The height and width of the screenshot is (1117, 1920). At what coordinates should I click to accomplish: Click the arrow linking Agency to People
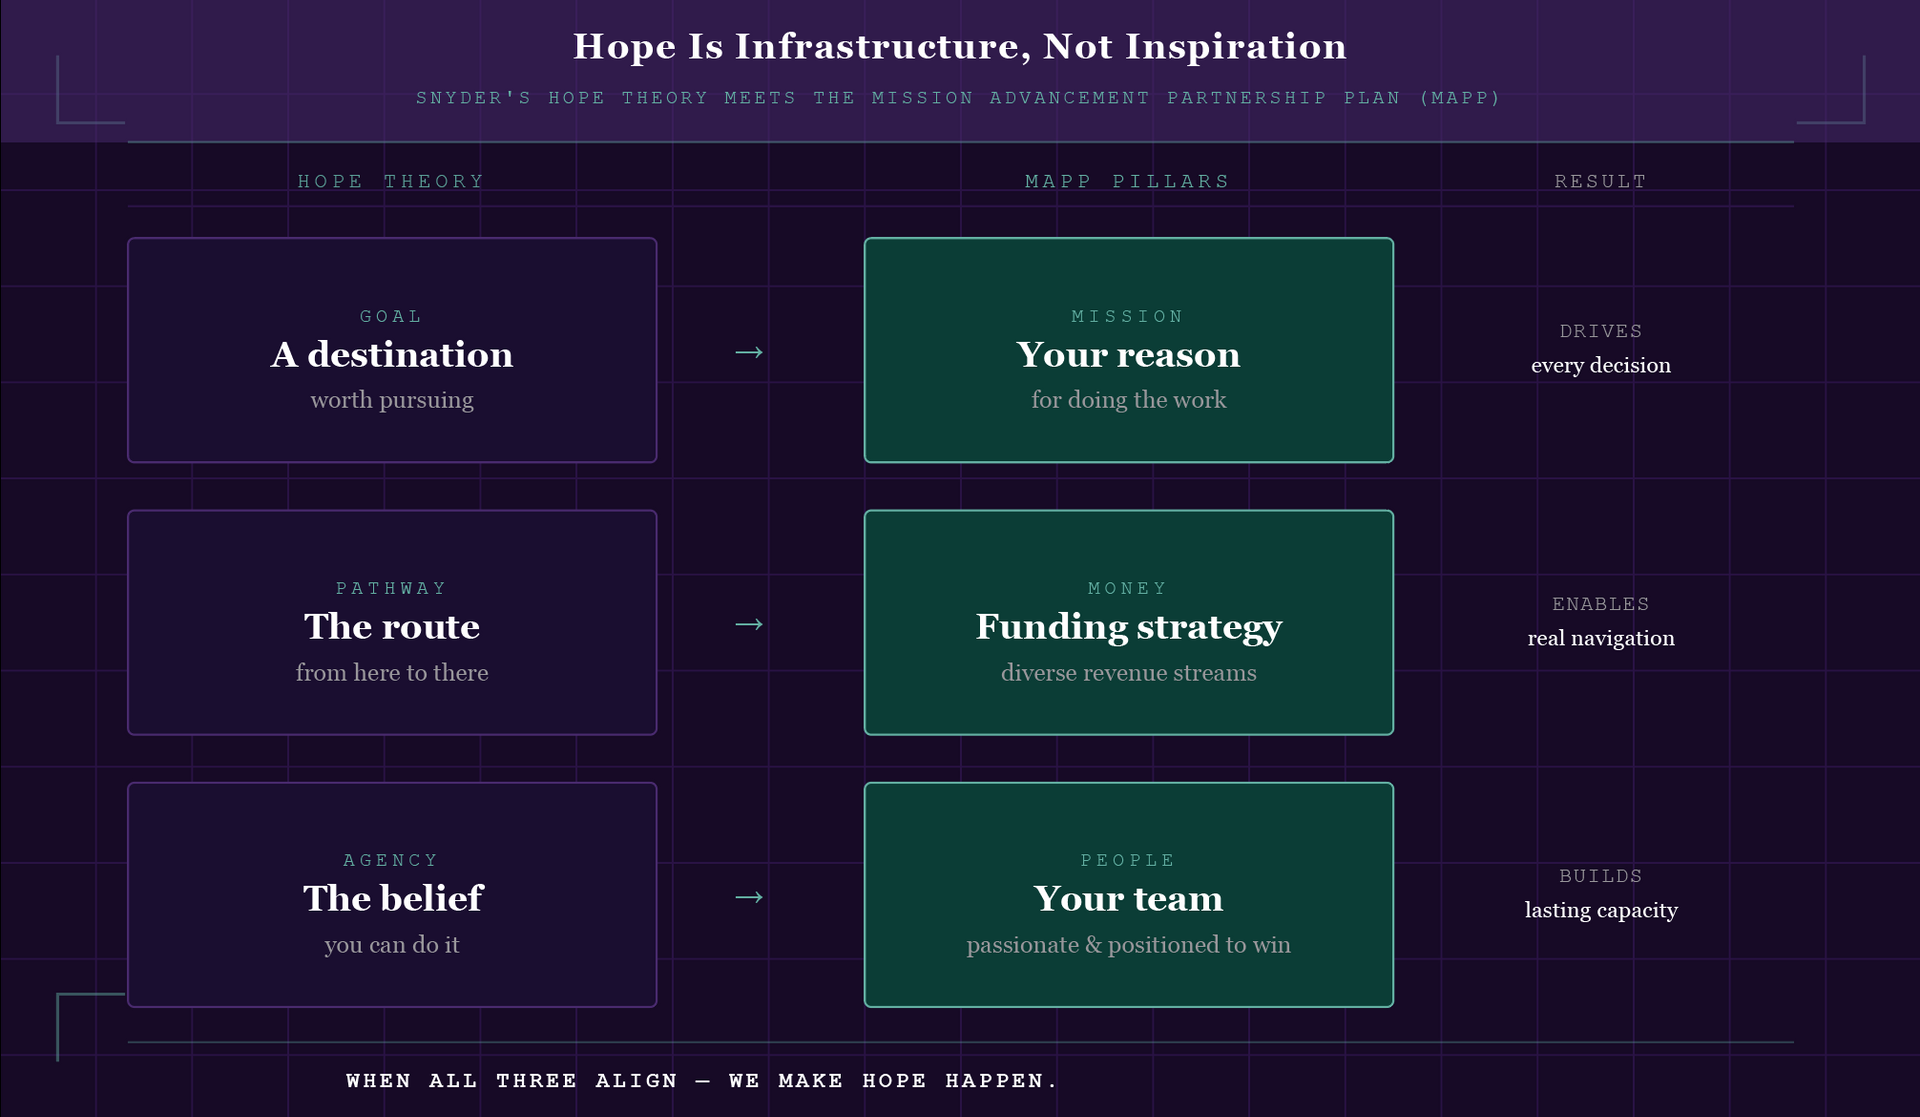[749, 897]
